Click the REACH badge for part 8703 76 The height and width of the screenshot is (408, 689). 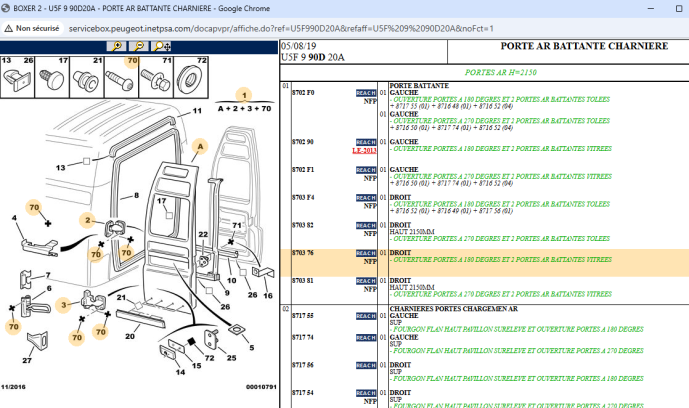point(366,253)
